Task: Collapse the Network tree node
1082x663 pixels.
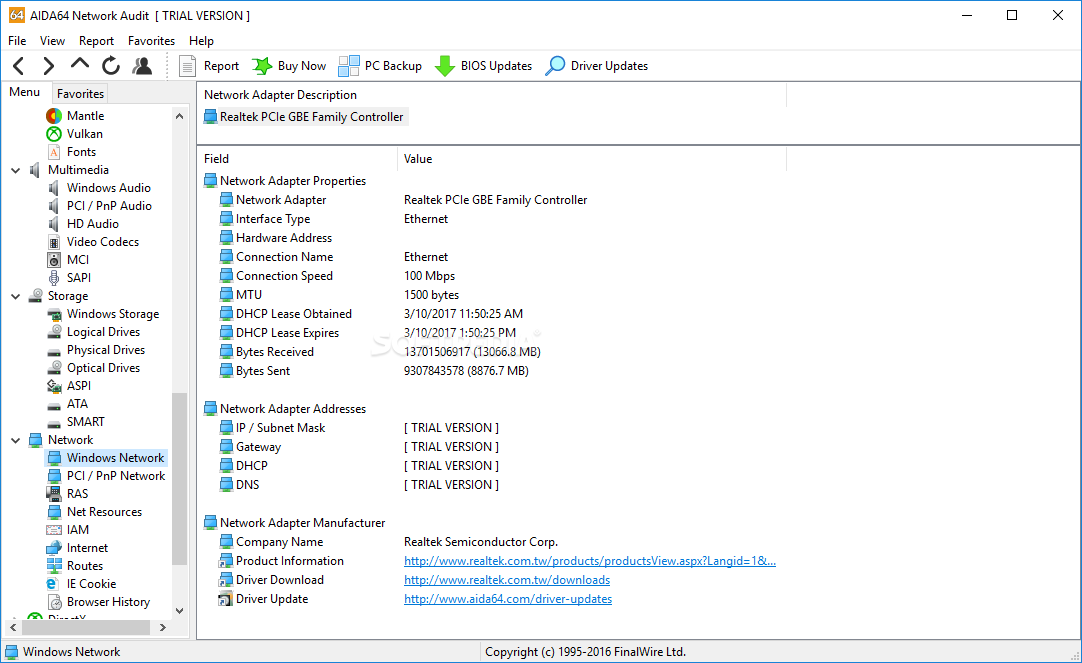Action: 16,440
